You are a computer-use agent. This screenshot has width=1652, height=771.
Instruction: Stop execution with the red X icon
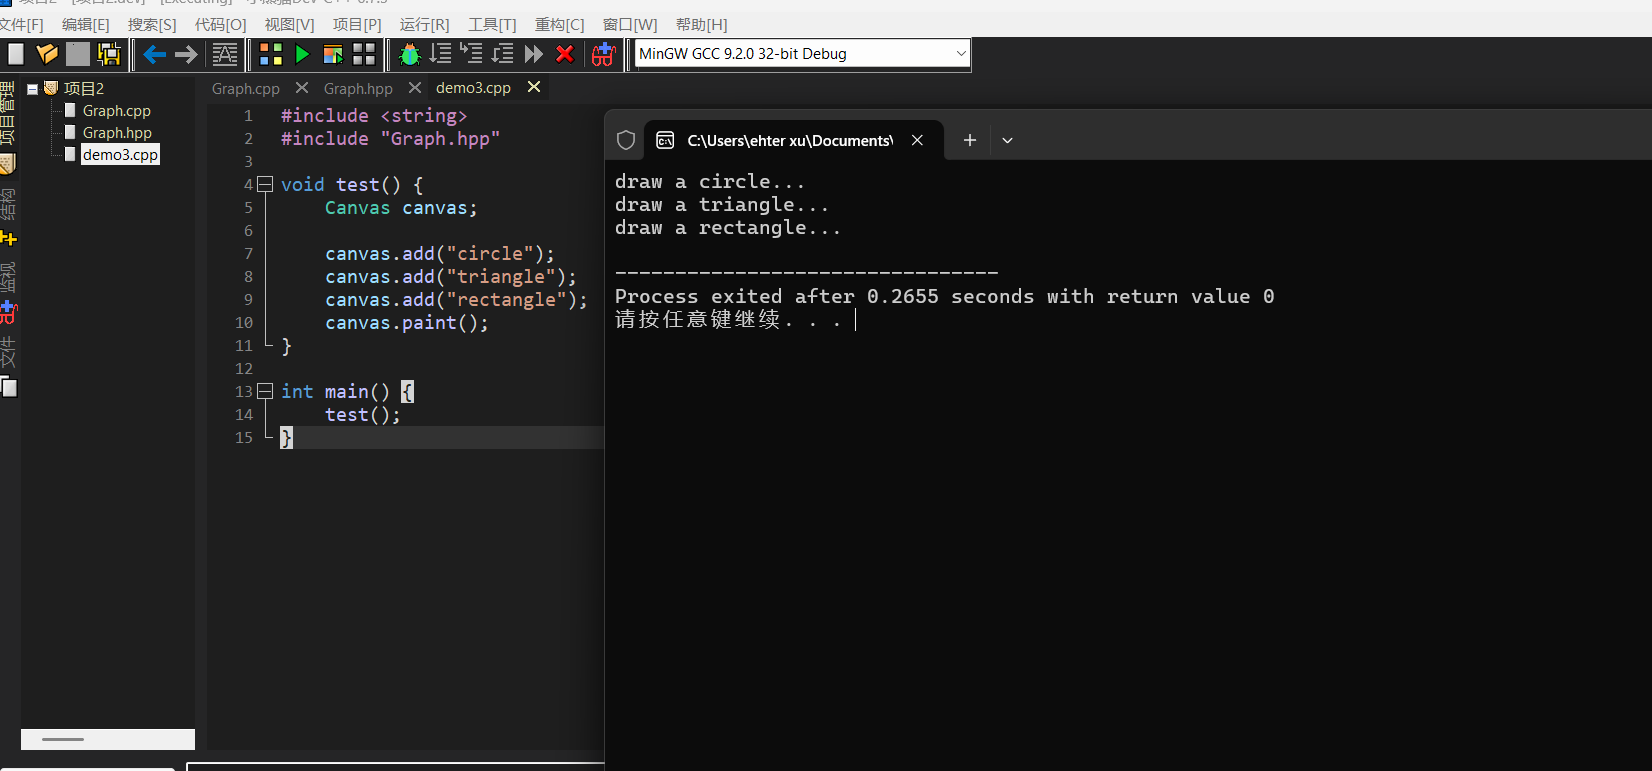(x=565, y=54)
